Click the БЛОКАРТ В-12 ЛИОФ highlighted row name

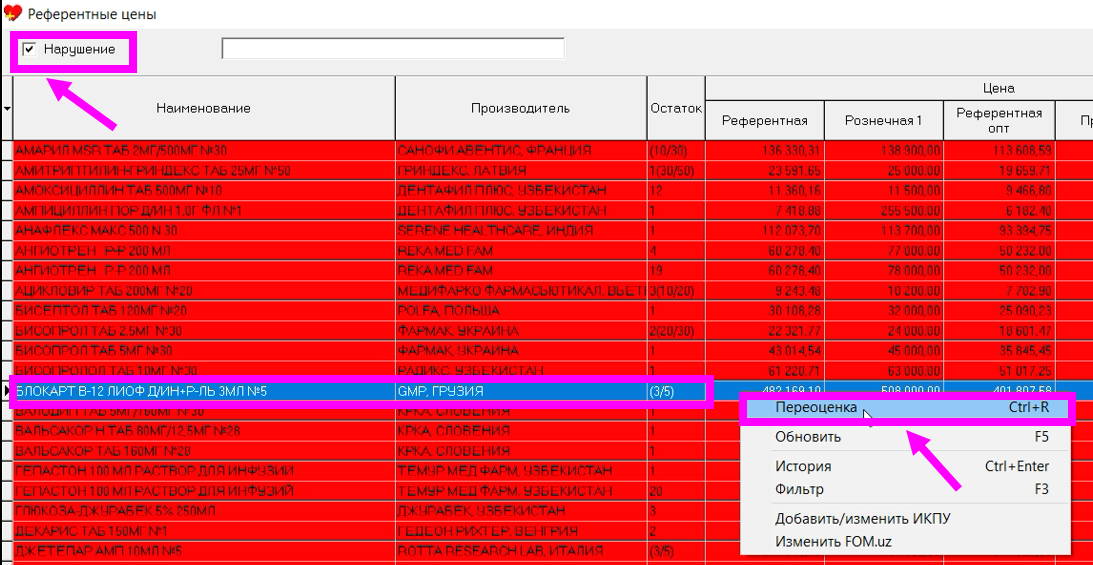coord(204,392)
